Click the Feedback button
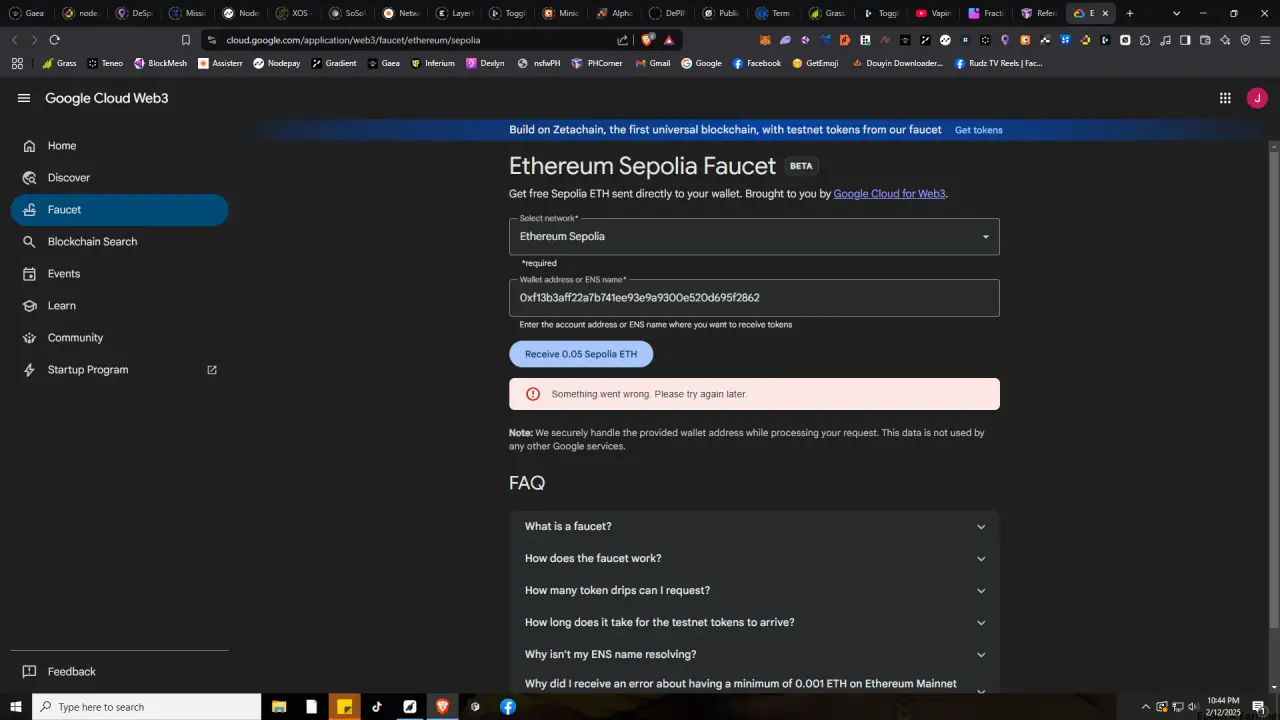This screenshot has height=720, width=1280. tap(120, 672)
